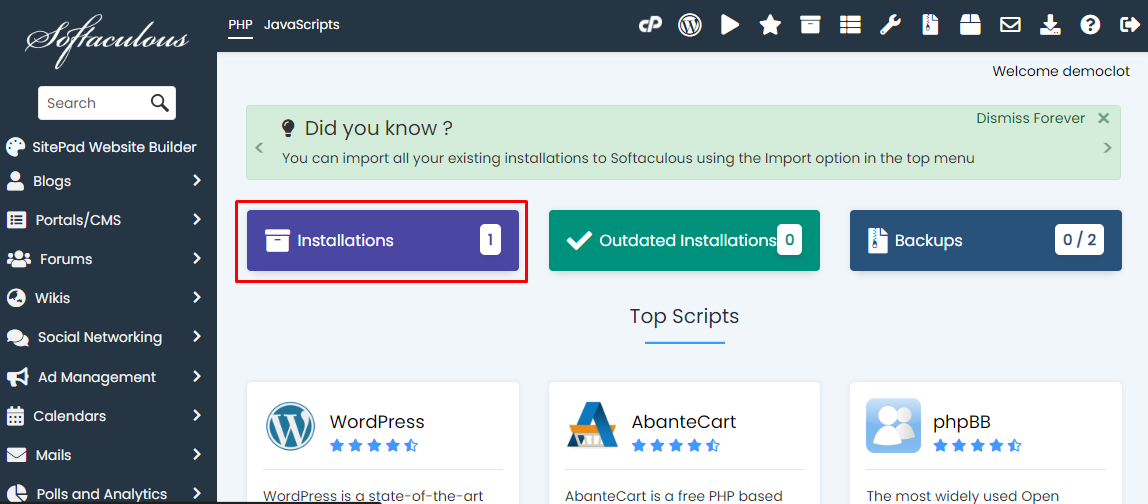
Task: Click the Welcome democlot text
Action: point(1061,71)
